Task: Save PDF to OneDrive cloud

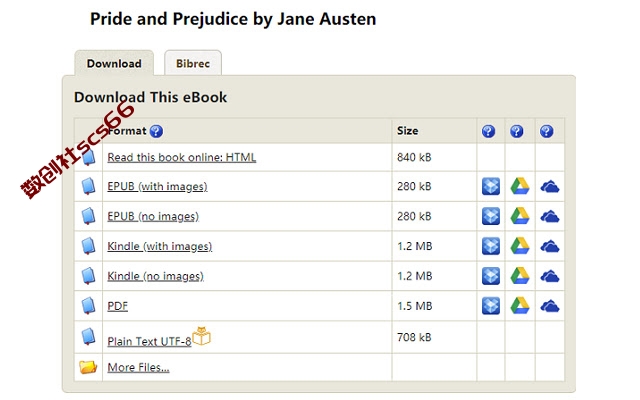Action: [x=550, y=306]
